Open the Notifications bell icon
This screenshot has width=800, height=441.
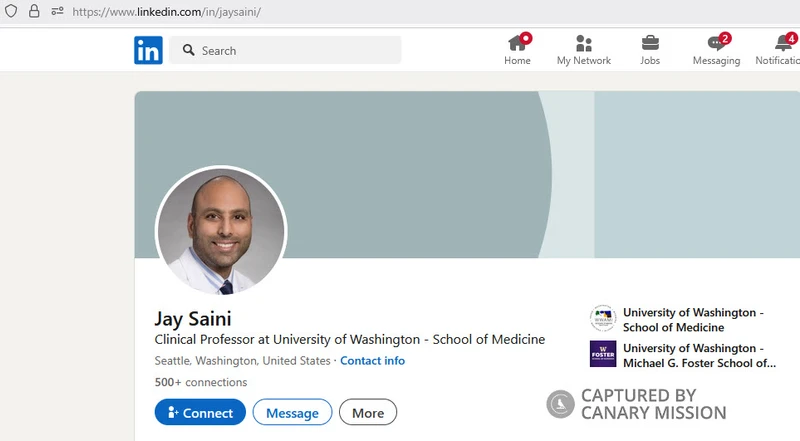pos(783,43)
